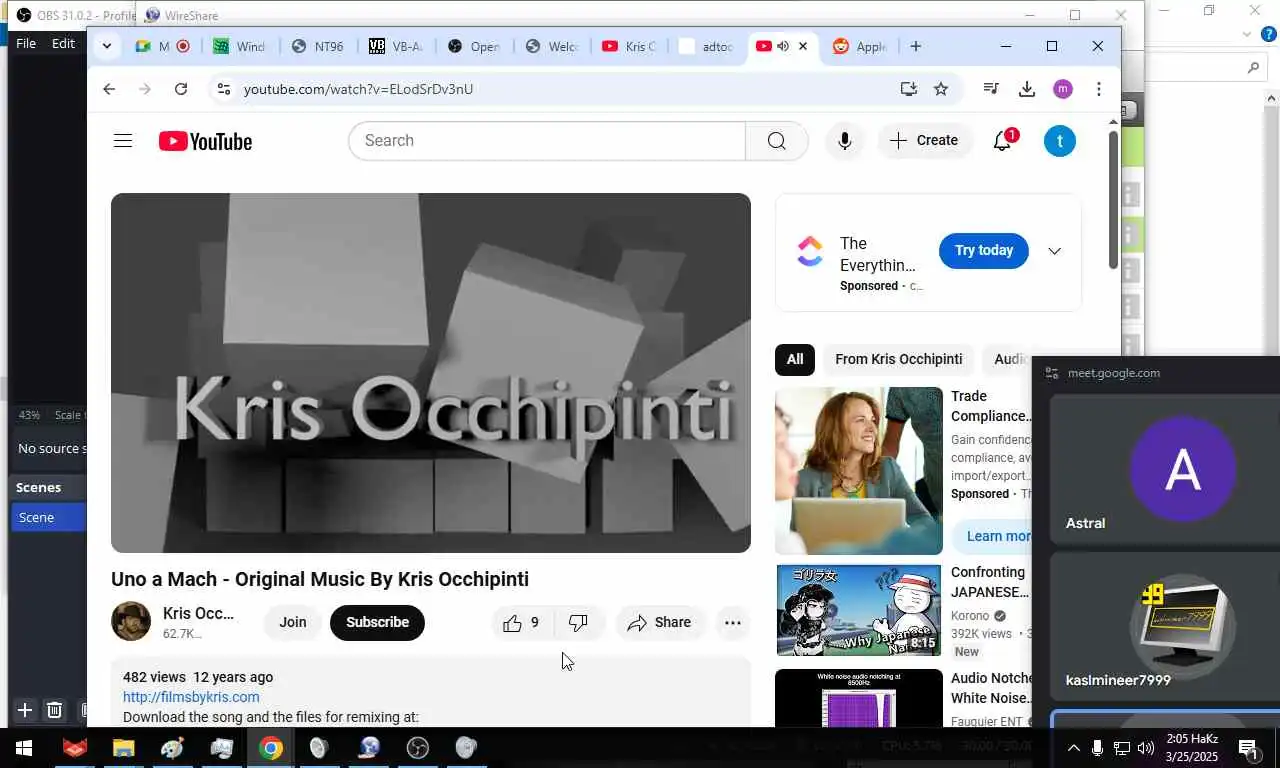Viewport: 1280px width, 768px height.
Task: Open the "Confronting JAPANESE" video thumbnail
Action: (x=859, y=610)
